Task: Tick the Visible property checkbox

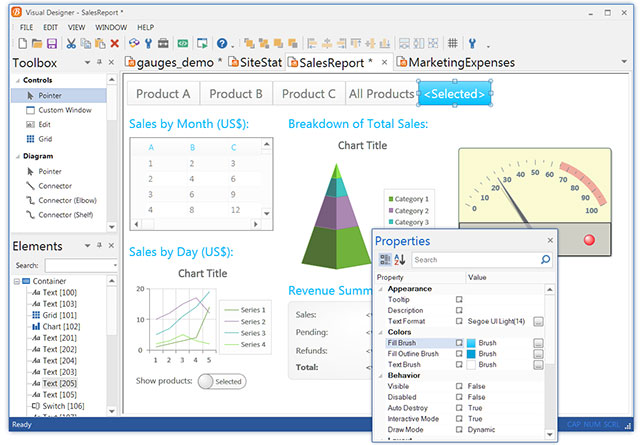Action: [459, 386]
